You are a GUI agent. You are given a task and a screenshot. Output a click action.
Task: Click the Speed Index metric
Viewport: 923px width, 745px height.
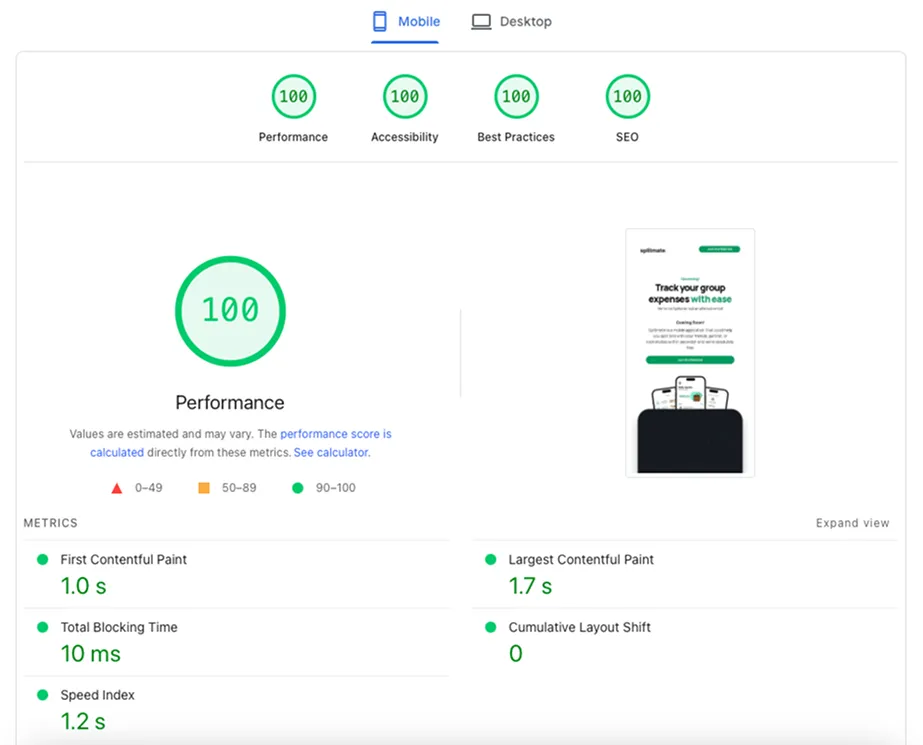[97, 695]
